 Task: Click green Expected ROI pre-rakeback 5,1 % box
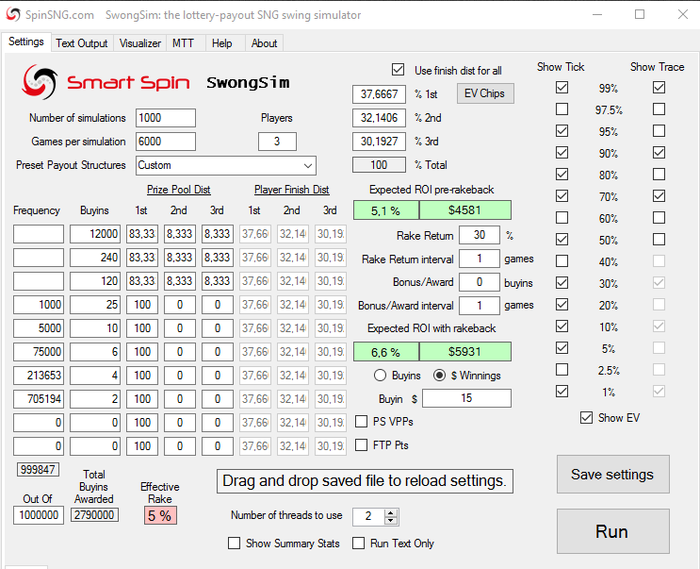(386, 210)
